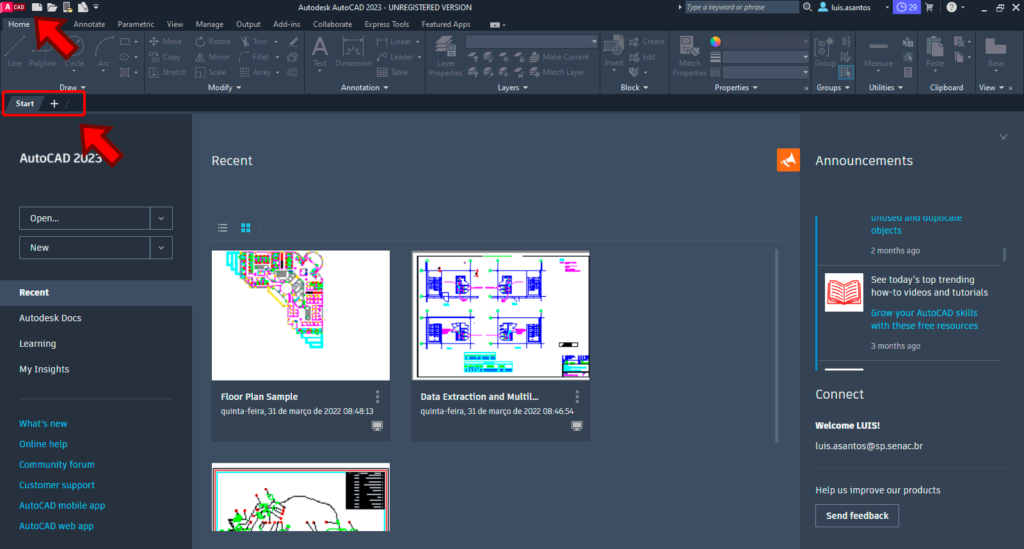Viewport: 1024px width, 549px height.
Task: Open the Manage ribbon tab
Action: coord(209,24)
